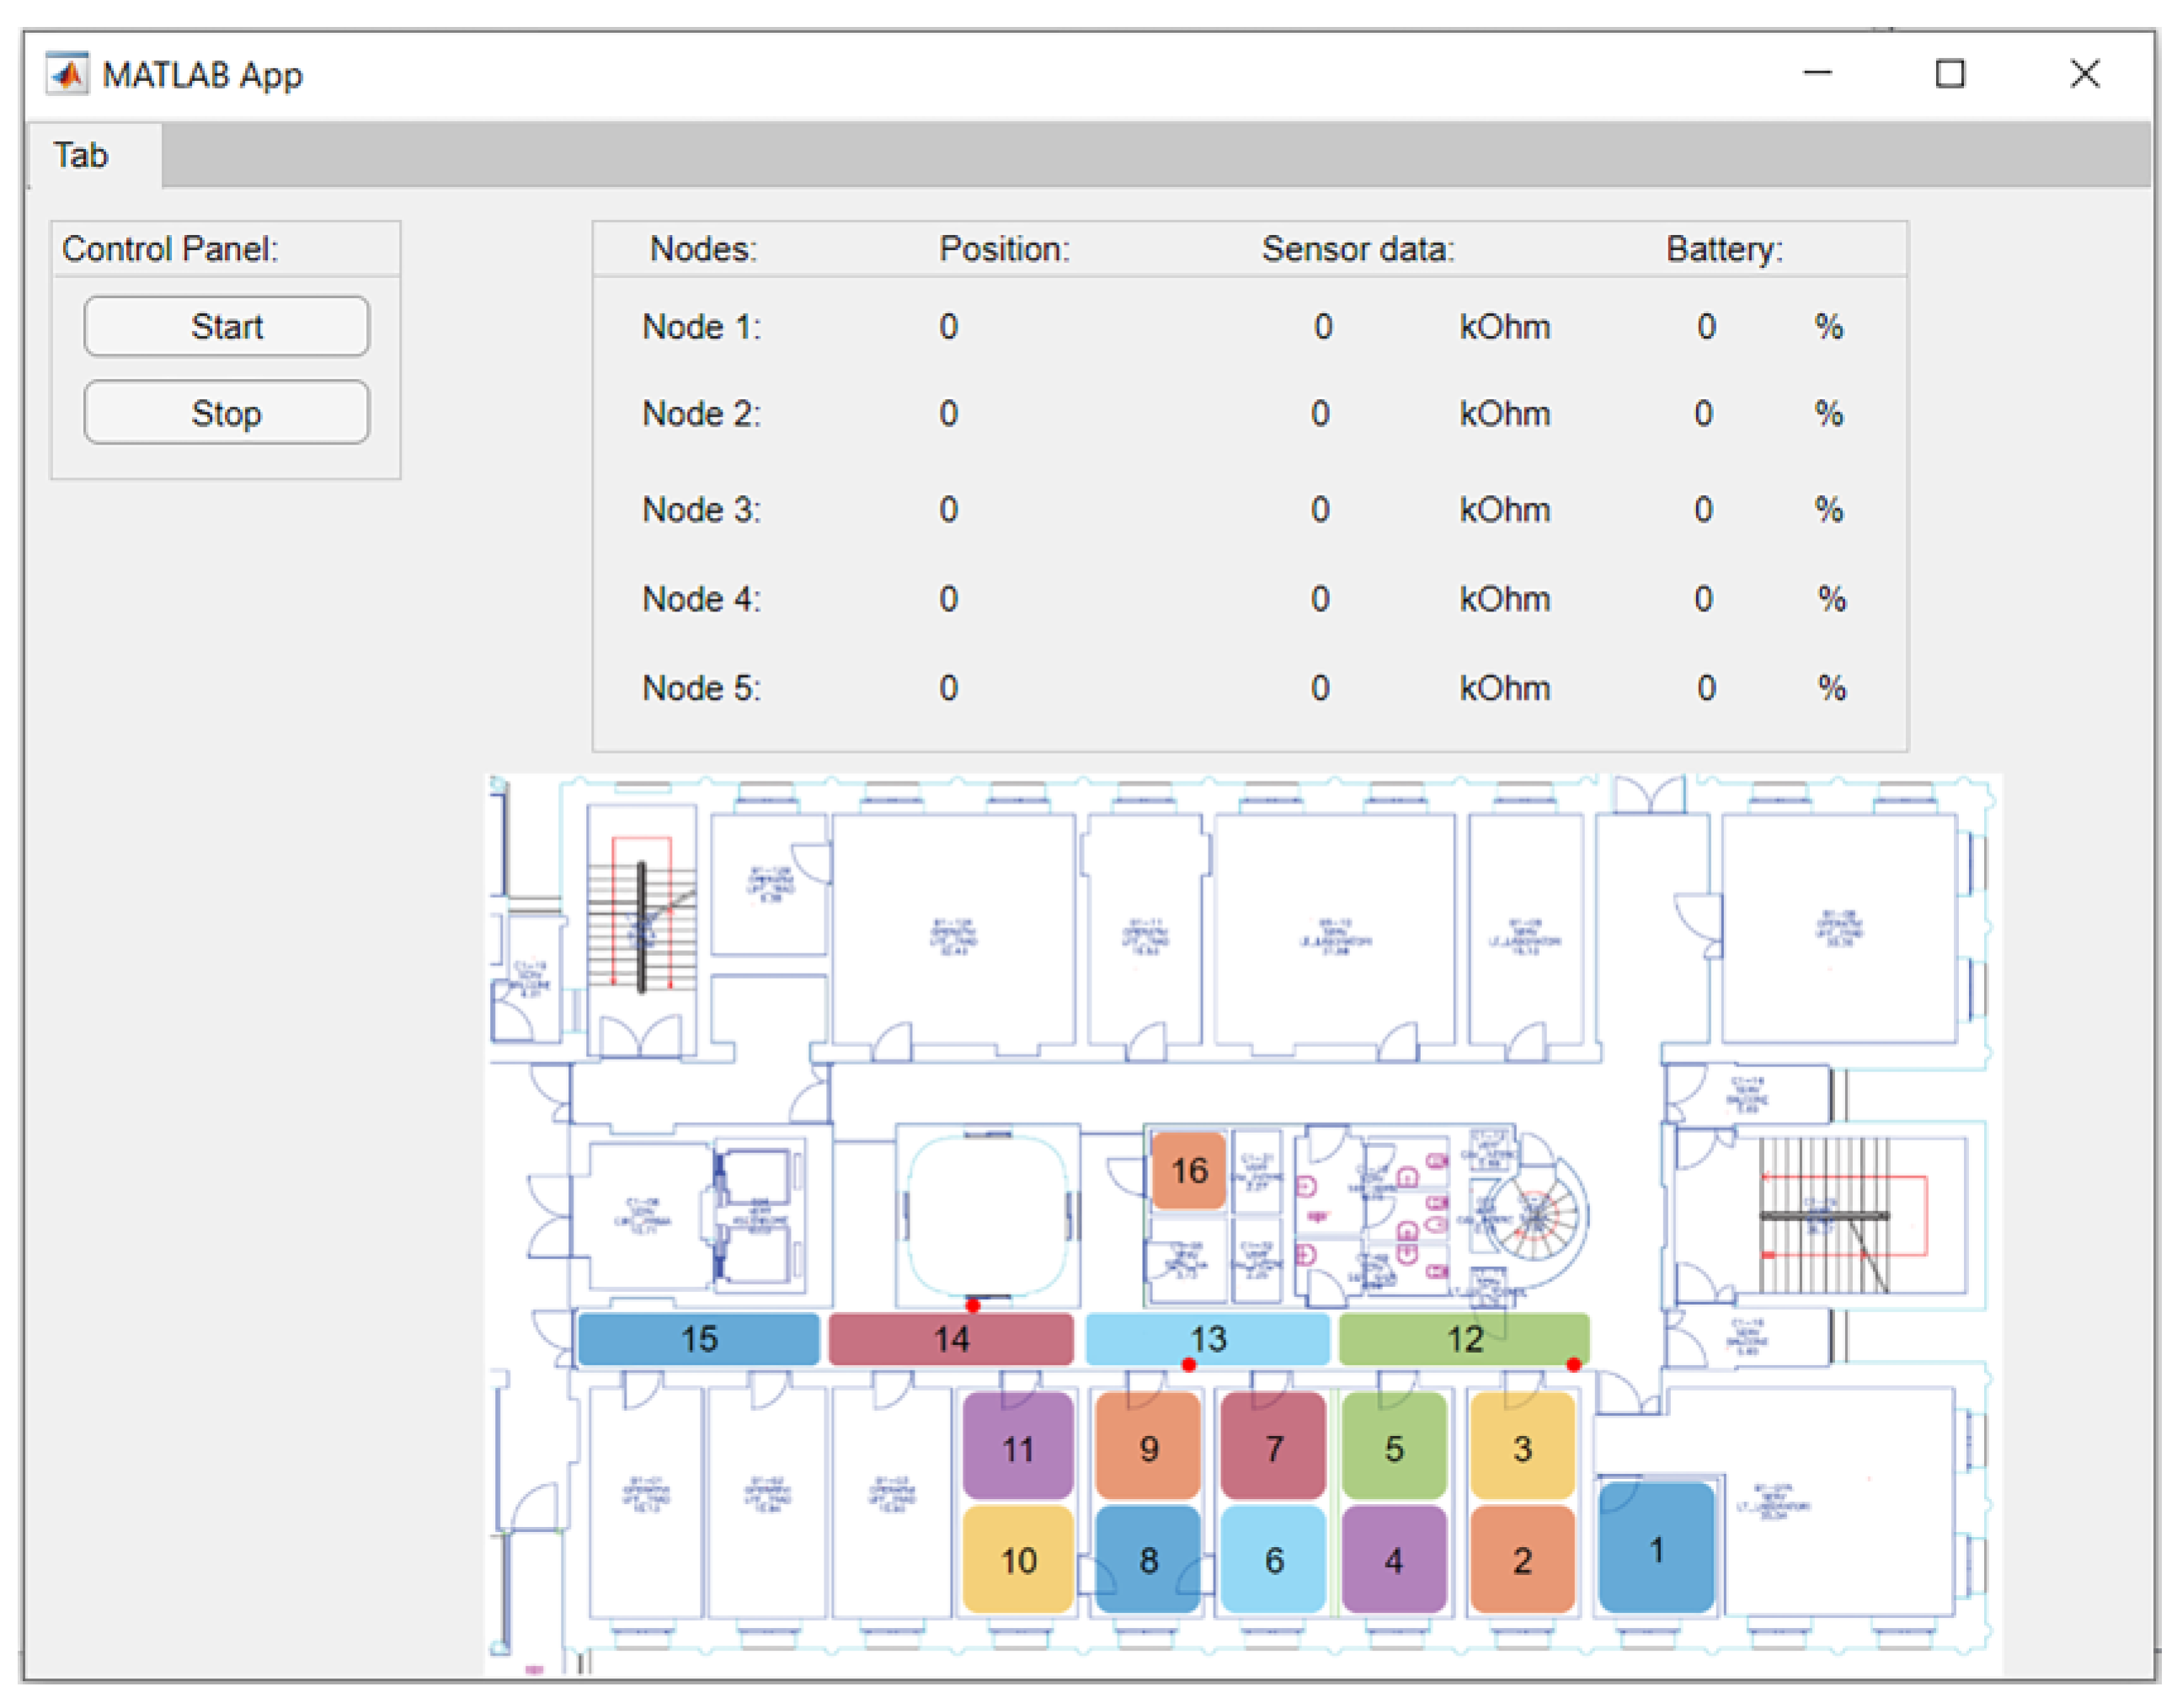Click yellow zone 10 room
This screenshot has height=1708, width=2177.
(x=1018, y=1560)
